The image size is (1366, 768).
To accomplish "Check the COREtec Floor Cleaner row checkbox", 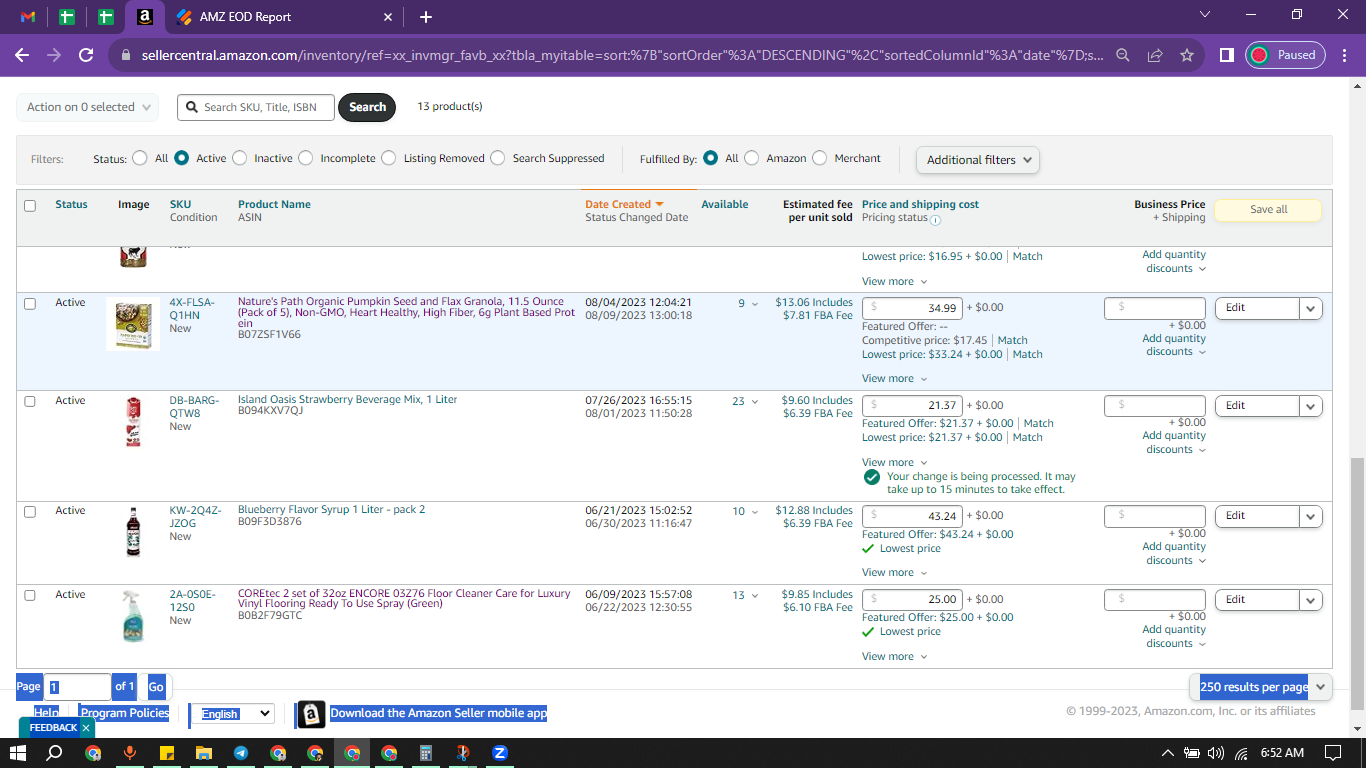I will point(30,595).
